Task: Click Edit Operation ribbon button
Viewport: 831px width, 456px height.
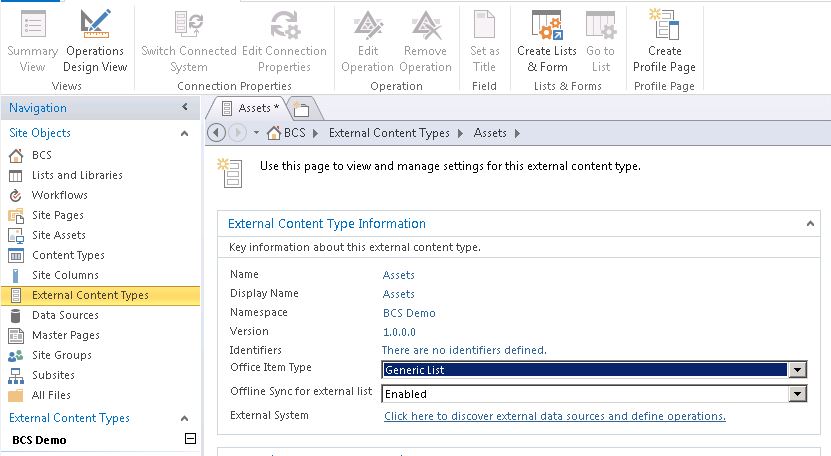Action: pos(368,41)
